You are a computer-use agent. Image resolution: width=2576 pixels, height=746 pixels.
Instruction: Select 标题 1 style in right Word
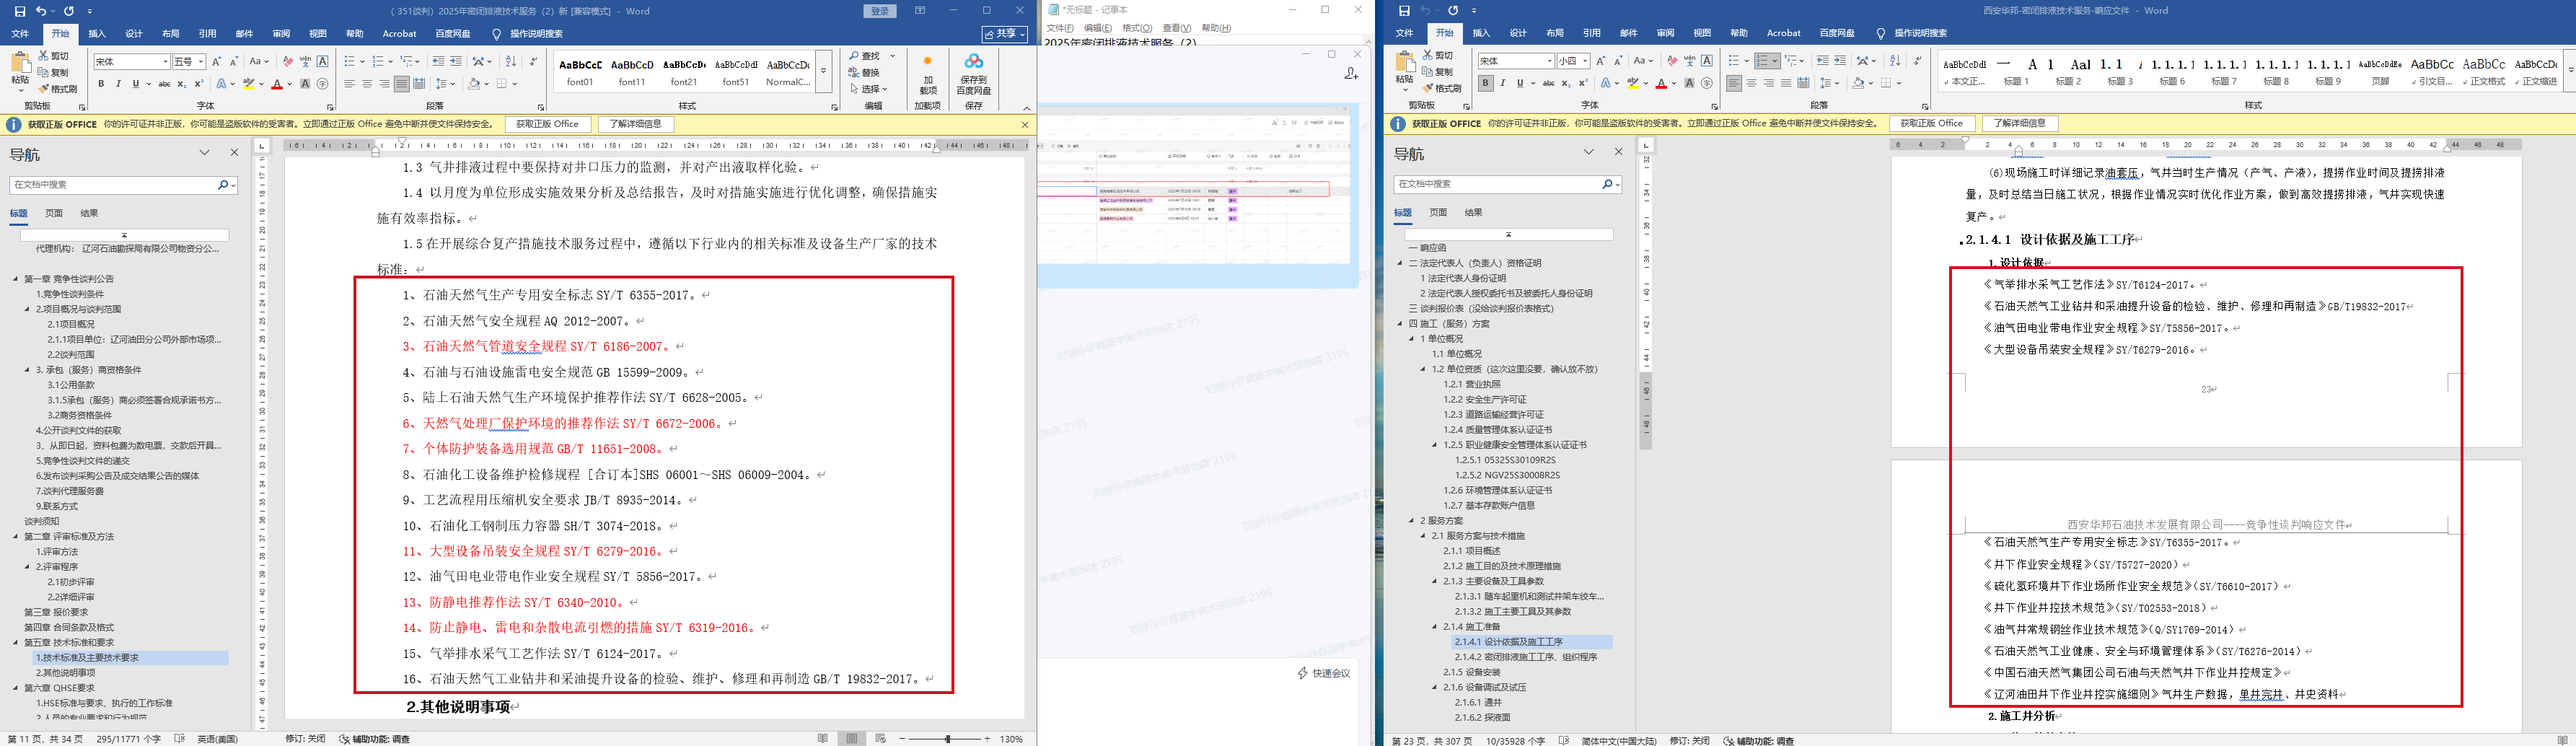(2016, 72)
